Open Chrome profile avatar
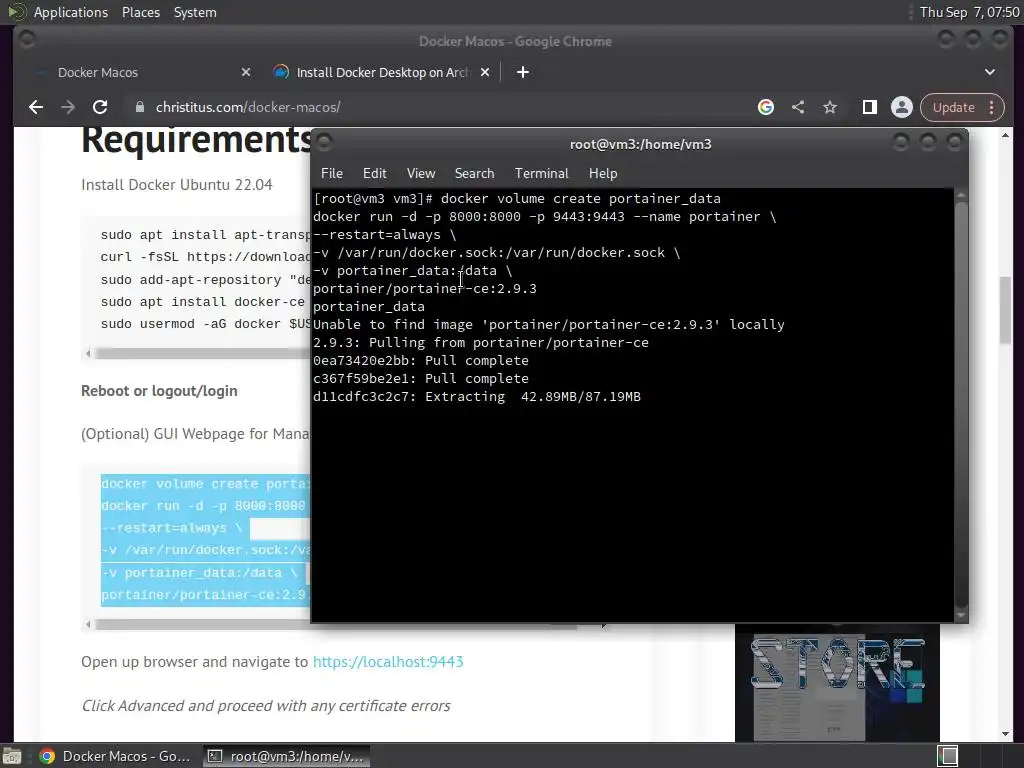The width and height of the screenshot is (1024, 768). coord(902,107)
